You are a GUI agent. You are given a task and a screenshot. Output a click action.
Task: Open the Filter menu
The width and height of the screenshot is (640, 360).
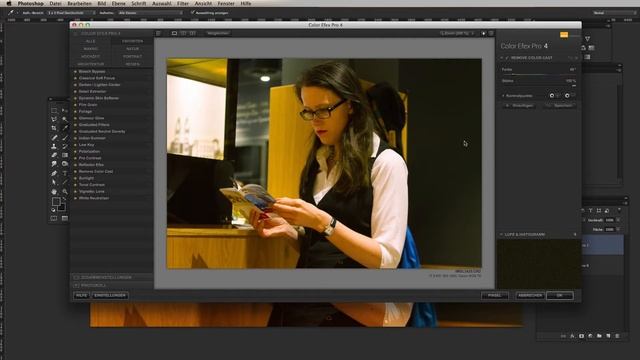pyautogui.click(x=182, y=3)
